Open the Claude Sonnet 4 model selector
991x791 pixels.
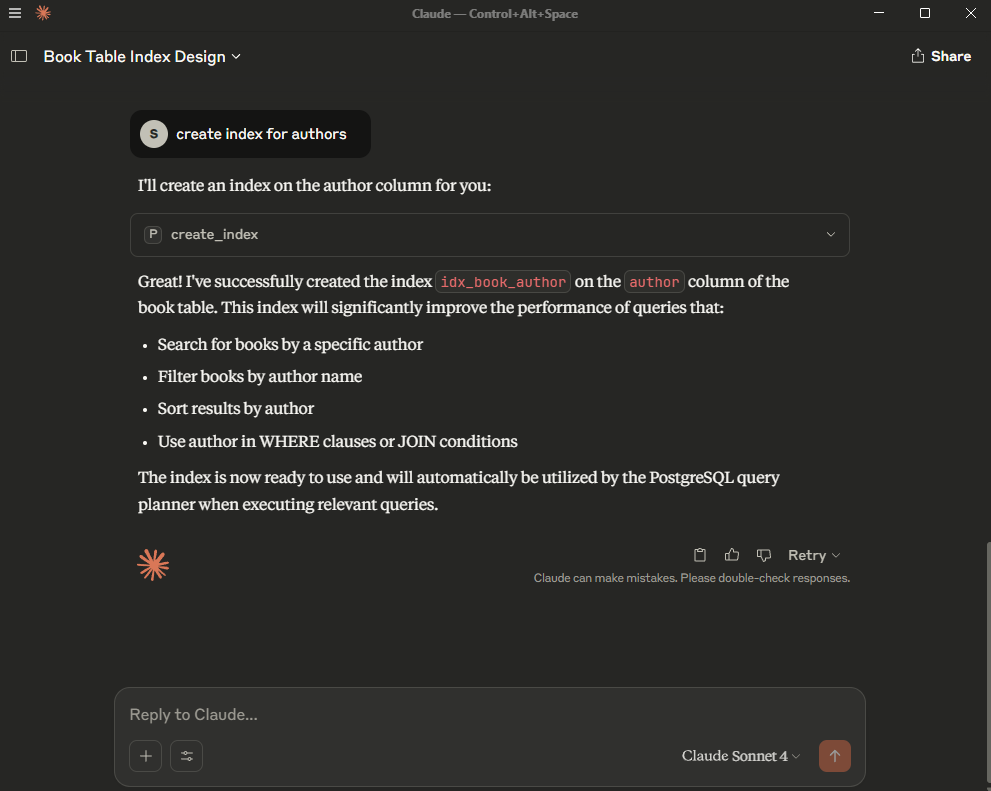(x=741, y=756)
